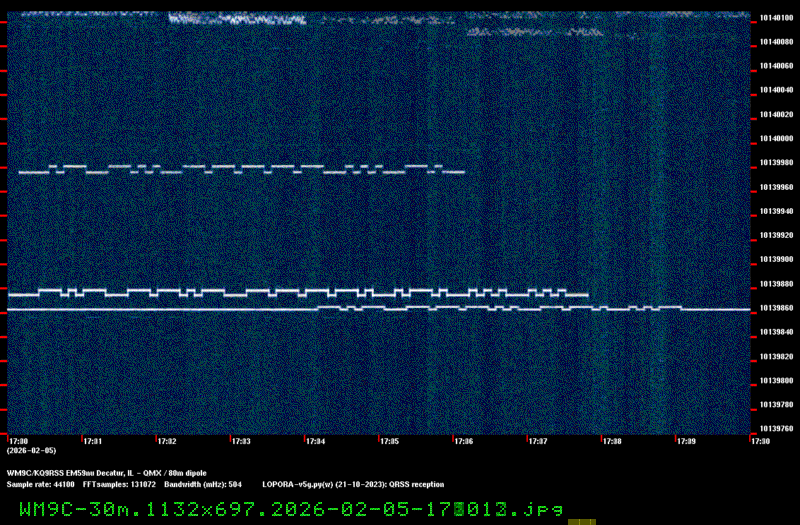Click the 'FFTsamples: 131072' text
800x525 pixels.
(x=119, y=485)
